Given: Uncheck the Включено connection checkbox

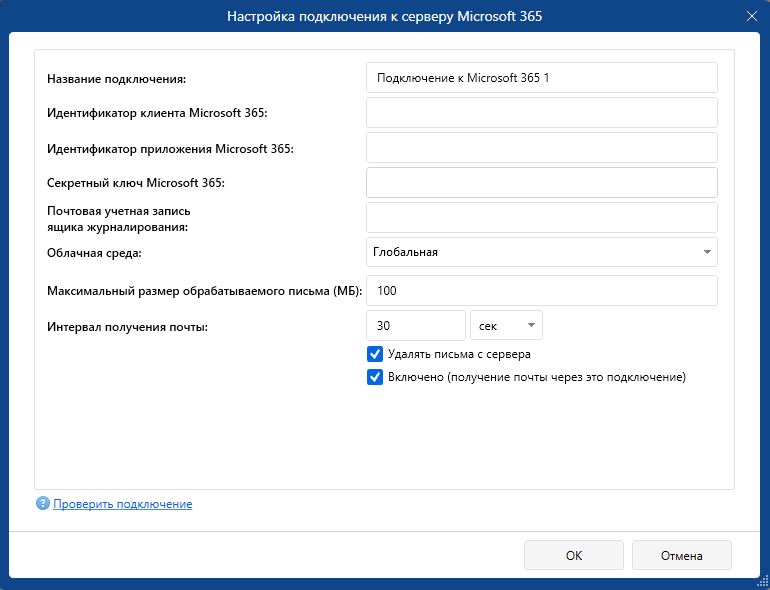Looking at the screenshot, I should click(x=375, y=377).
